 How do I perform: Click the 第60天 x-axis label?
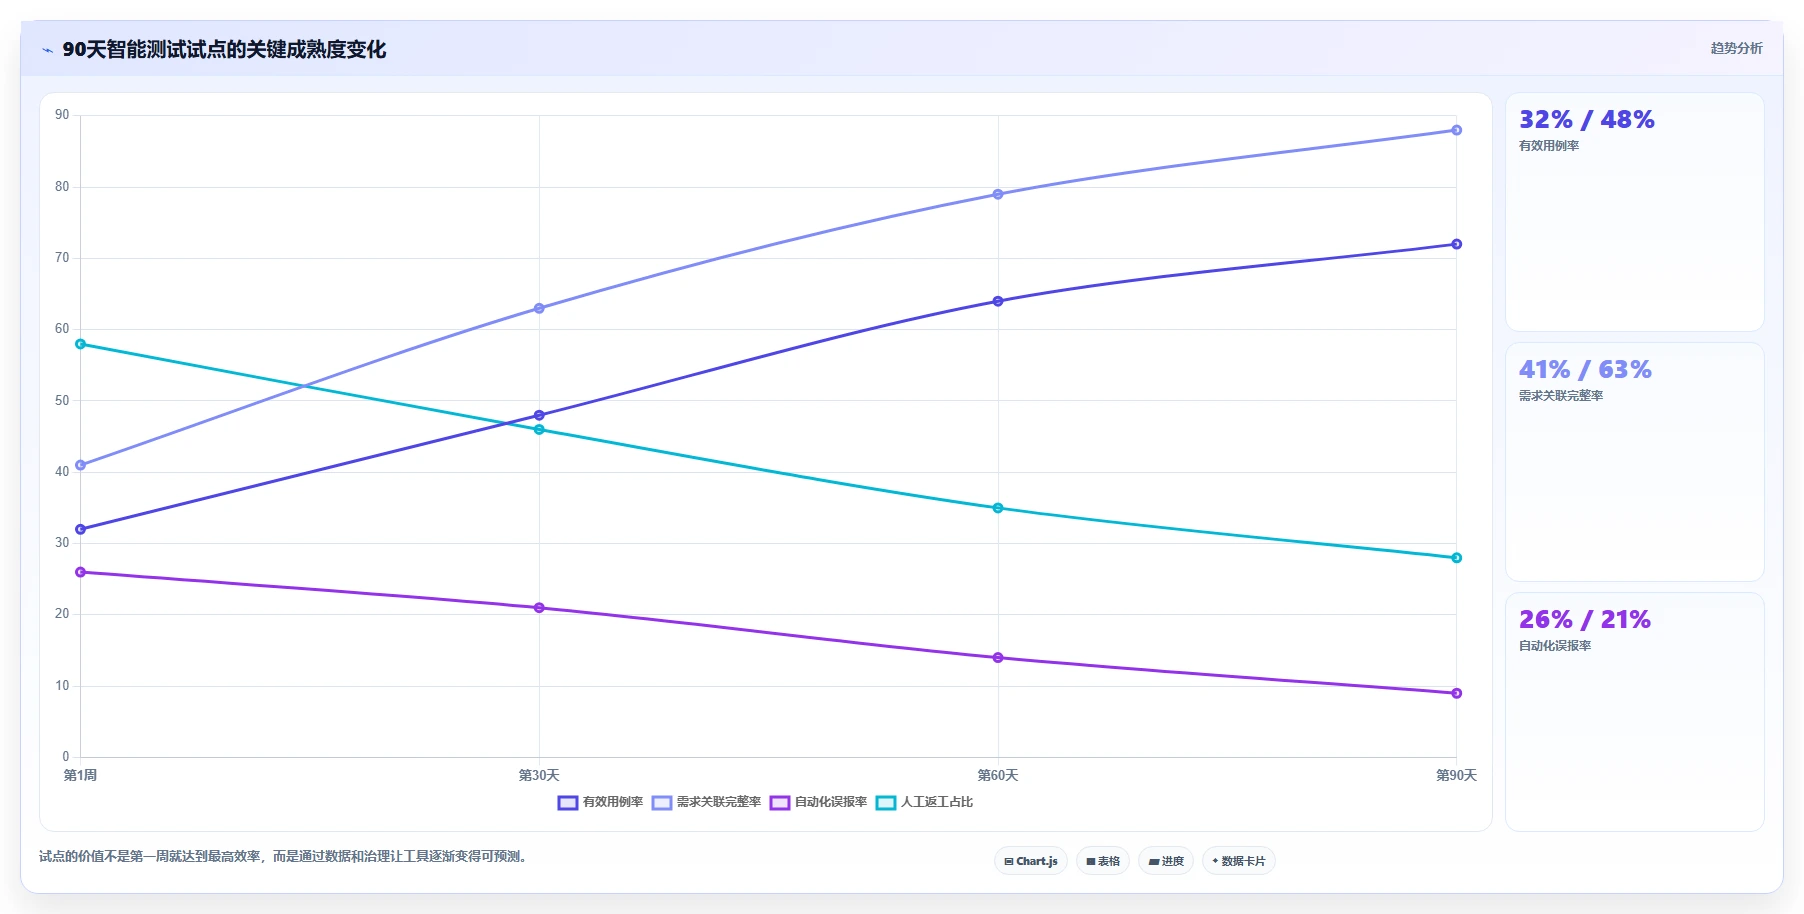coord(998,776)
